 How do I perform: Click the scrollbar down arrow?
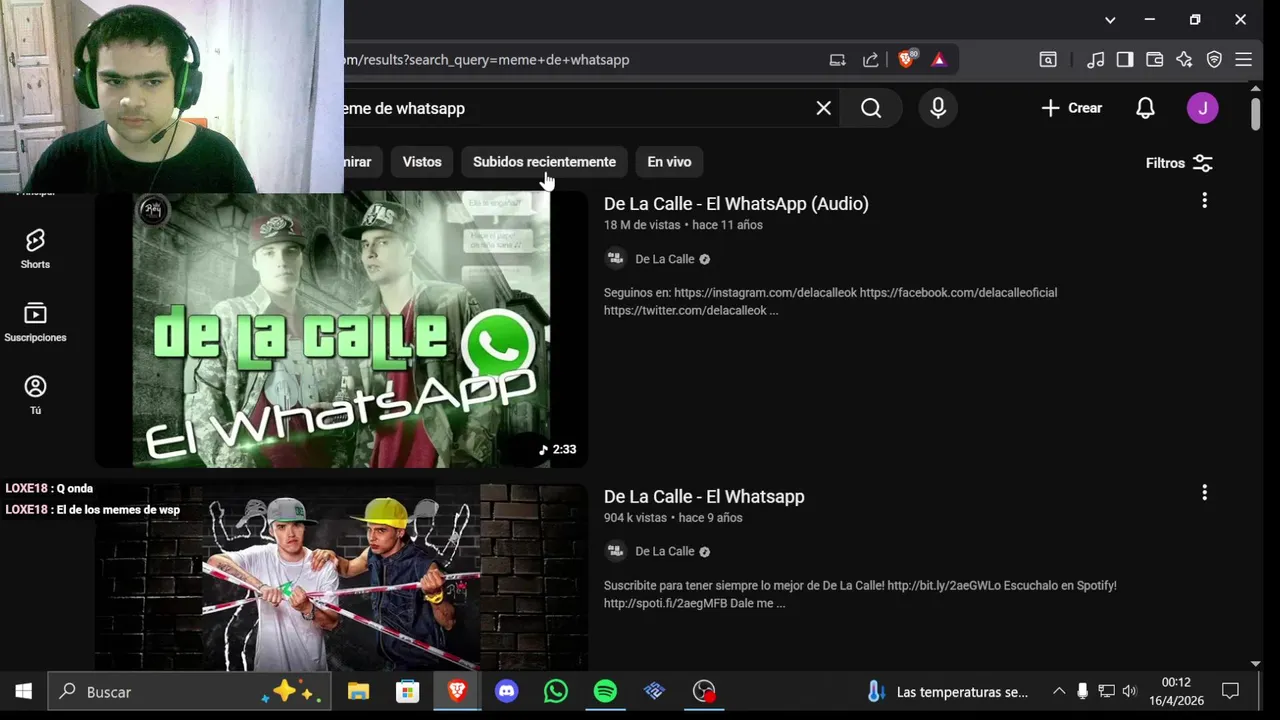pos(1256,663)
